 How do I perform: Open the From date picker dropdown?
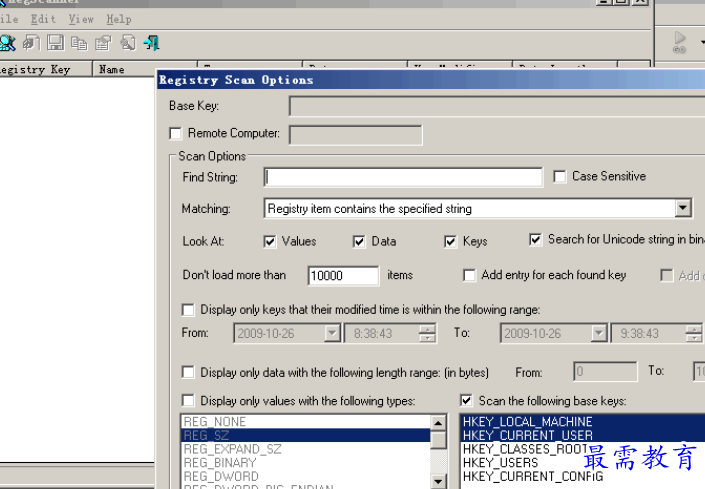click(332, 333)
